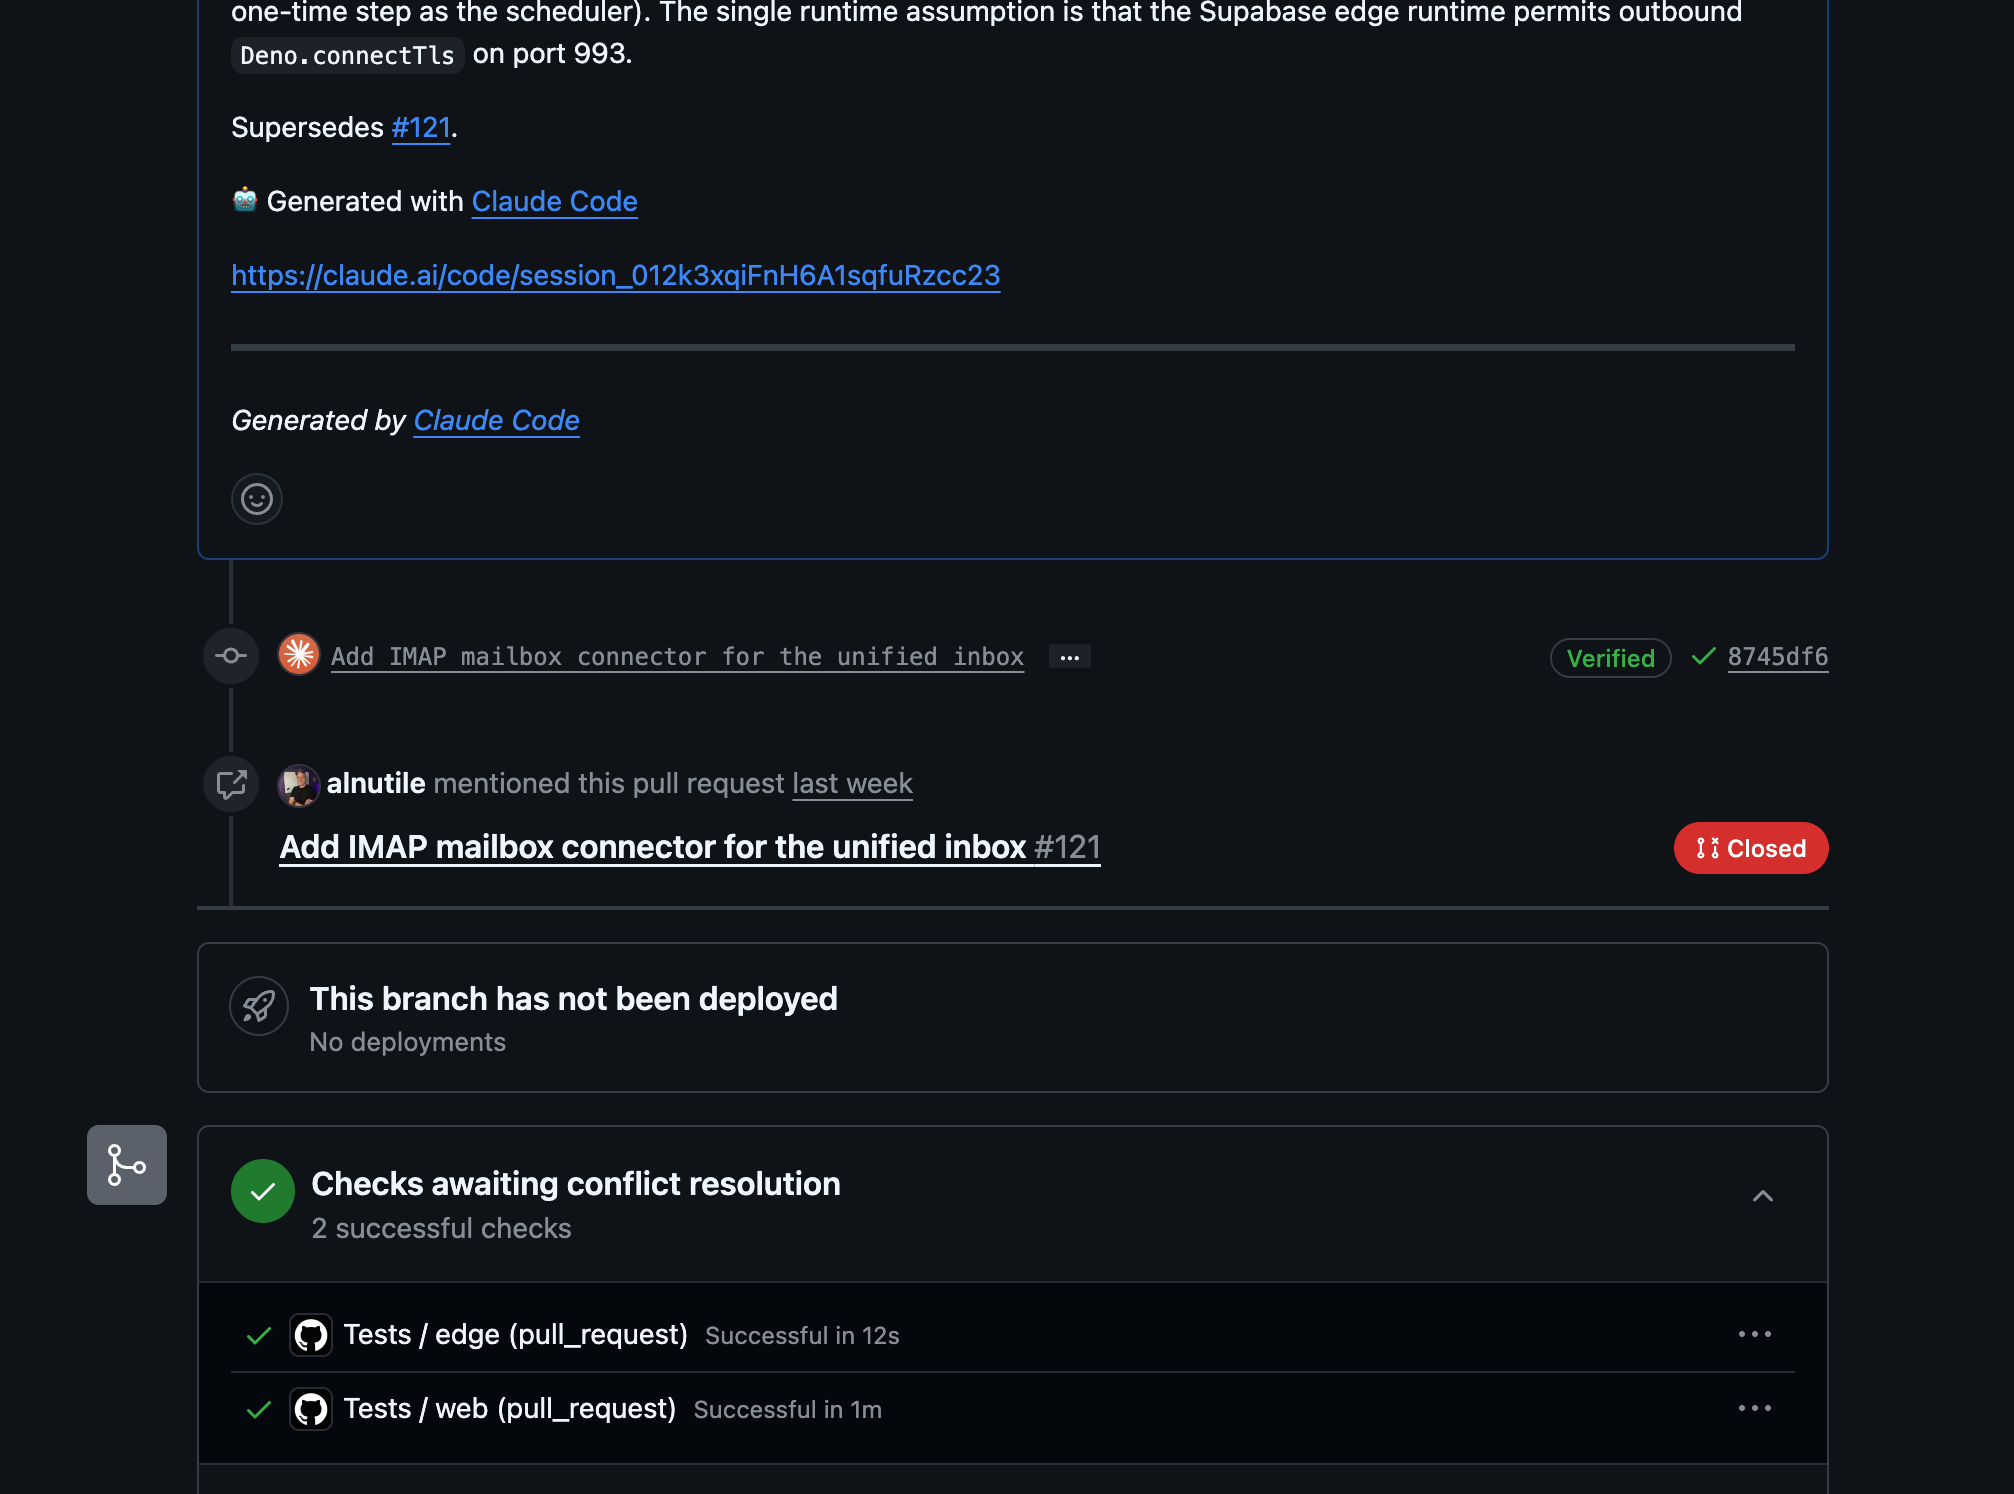Click GitHub icon for Tests / web

(311, 1409)
